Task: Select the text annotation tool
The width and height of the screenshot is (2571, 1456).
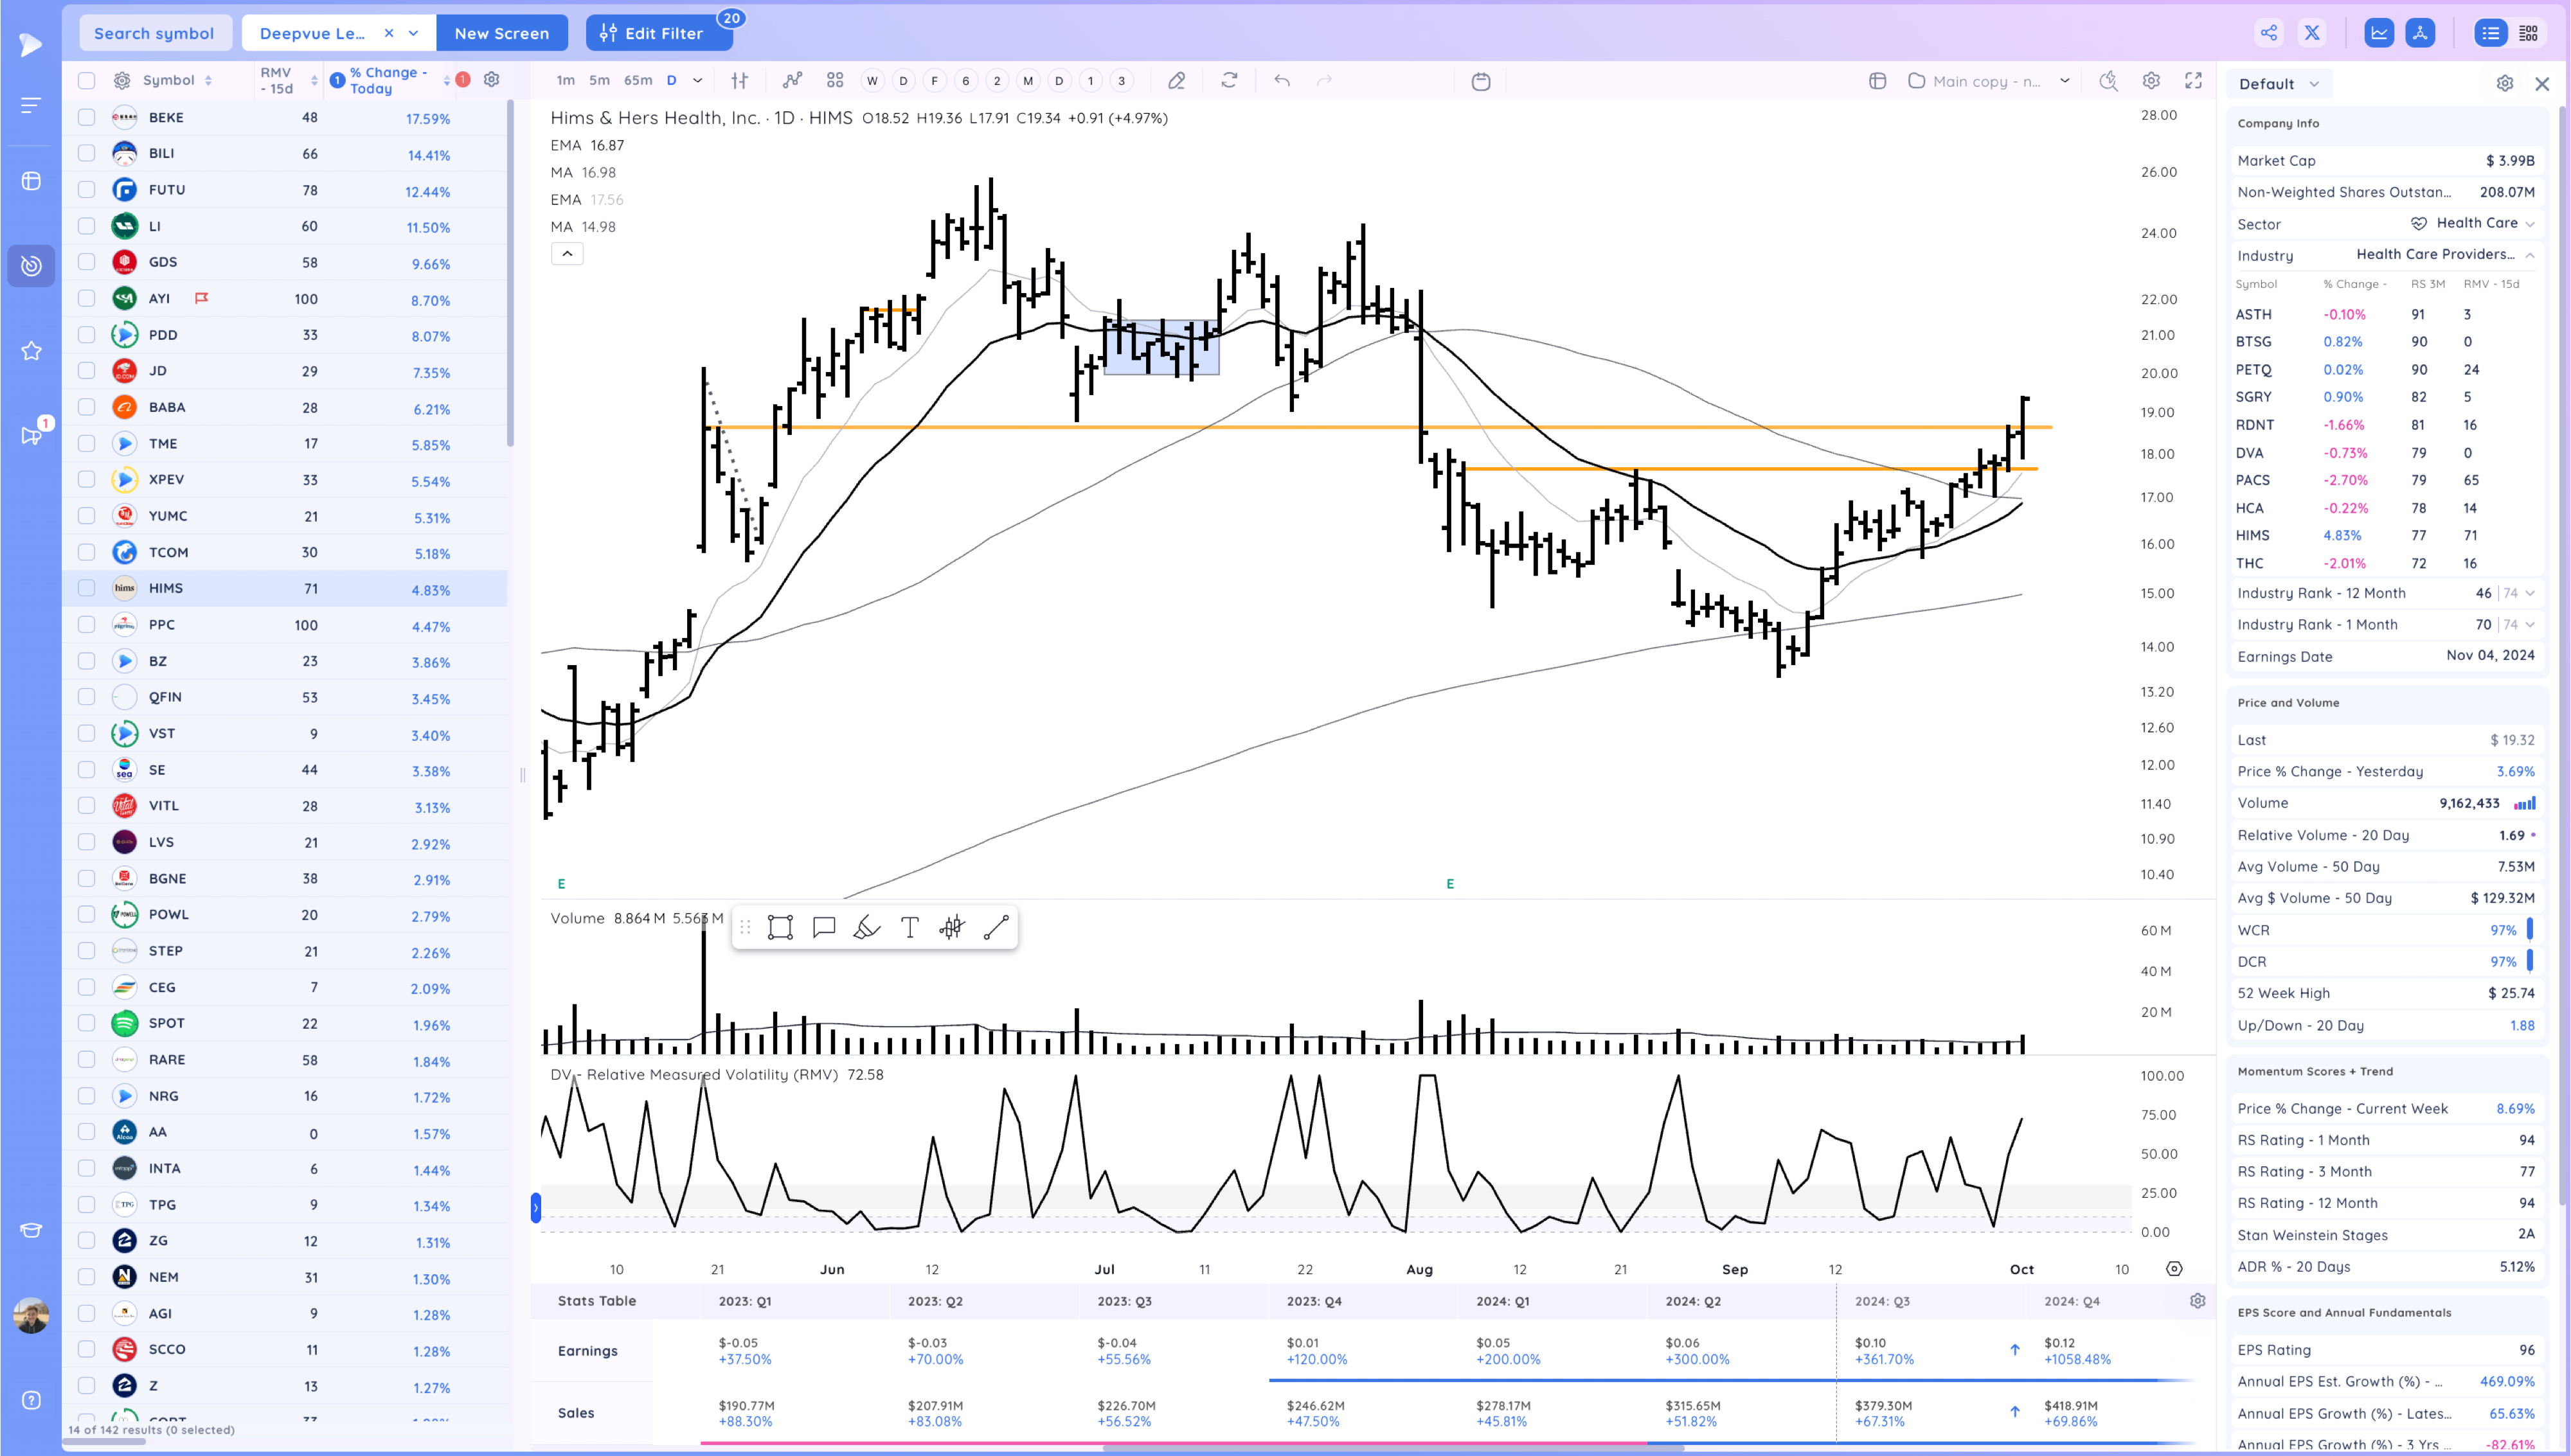Action: pyautogui.click(x=909, y=928)
